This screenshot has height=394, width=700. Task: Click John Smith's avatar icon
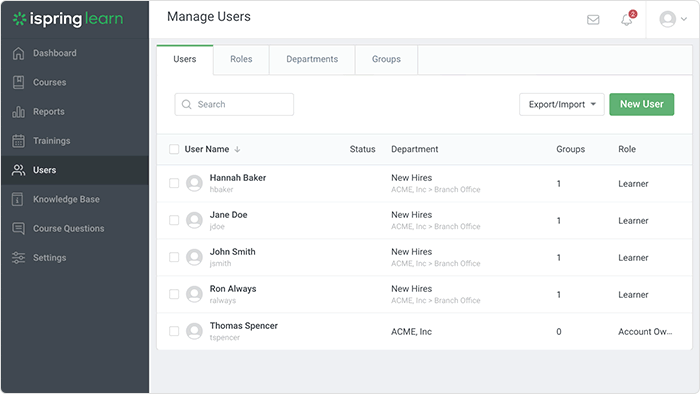(x=194, y=257)
